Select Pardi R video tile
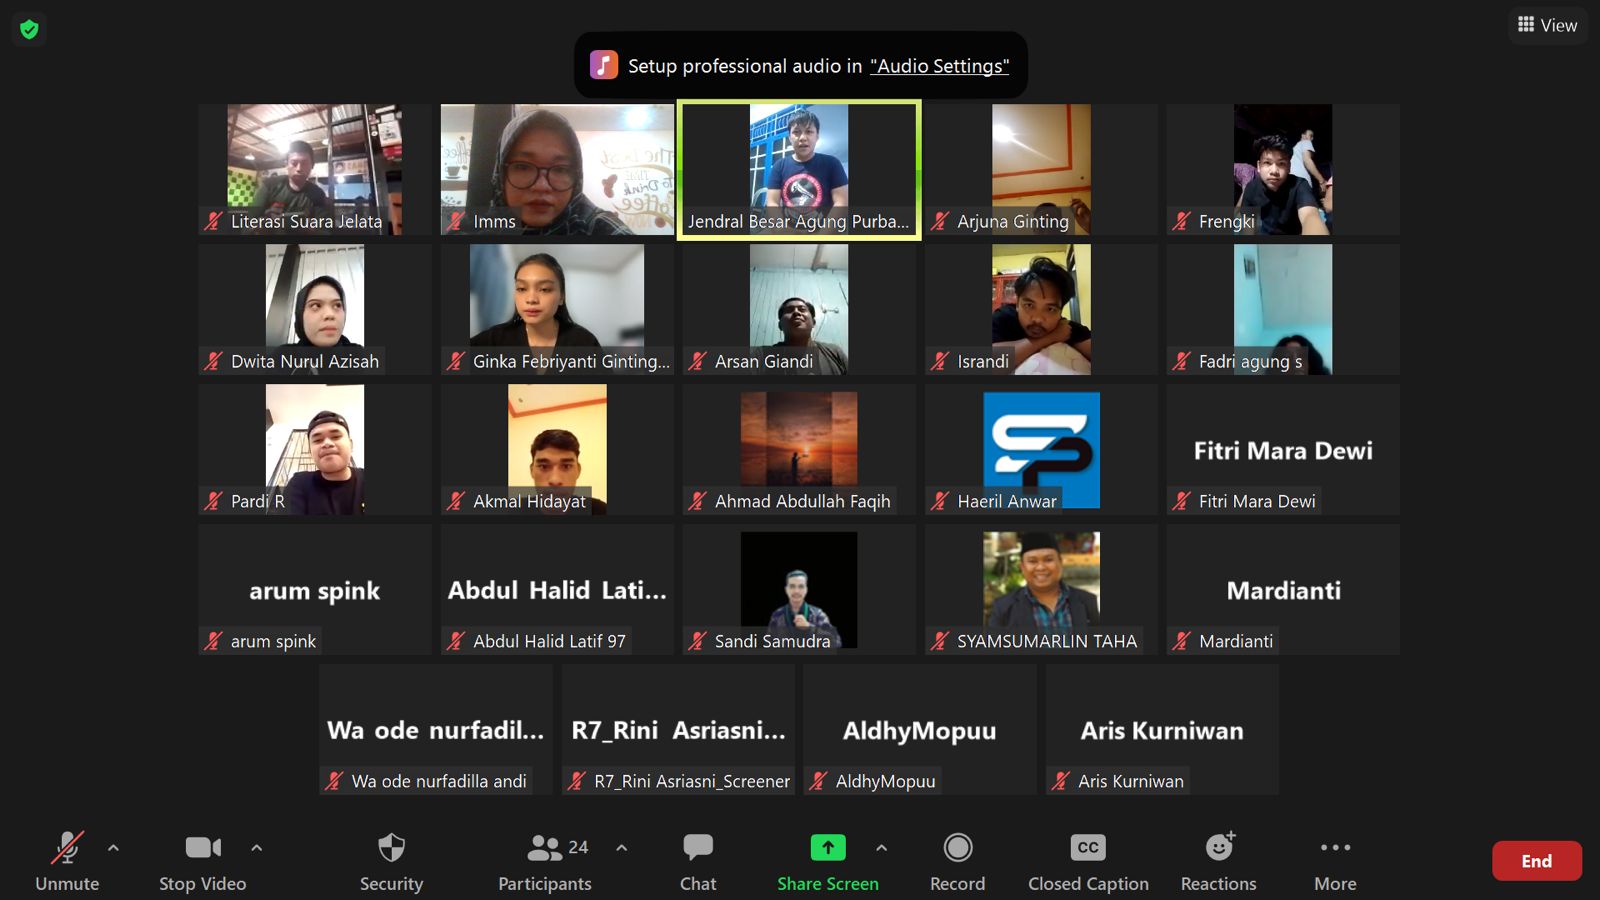 tap(315, 450)
